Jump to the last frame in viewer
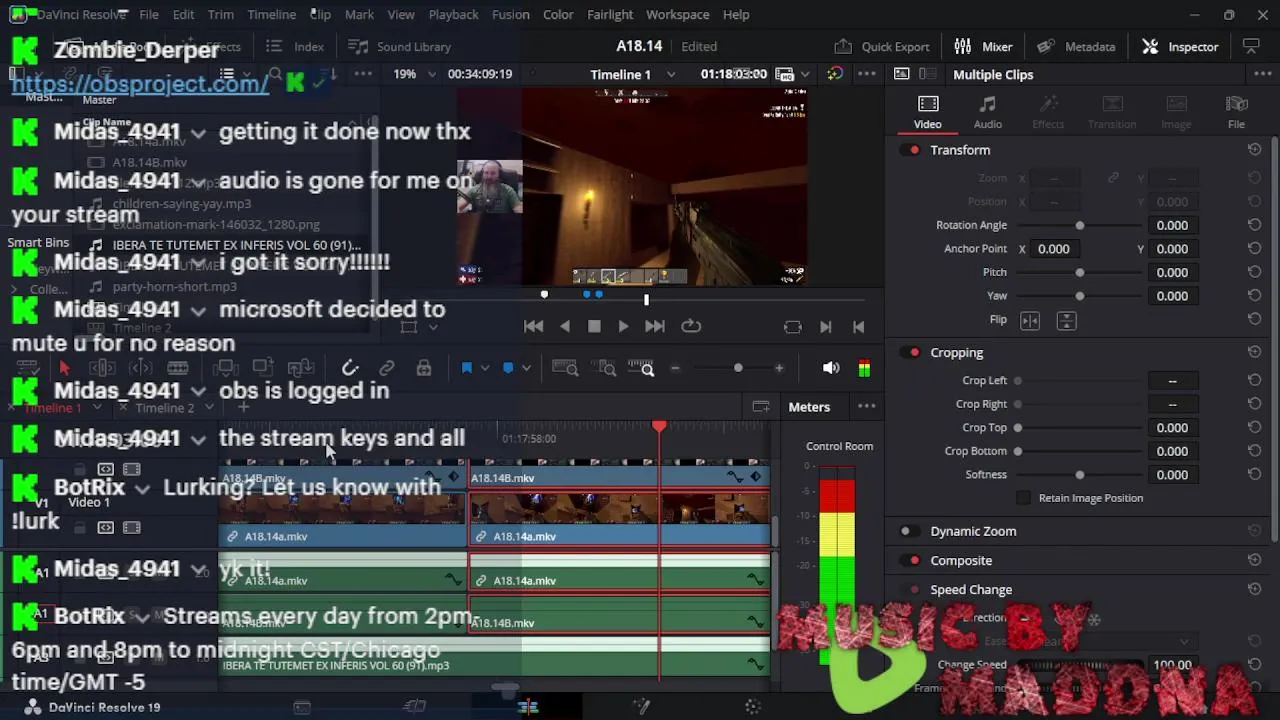 point(654,326)
